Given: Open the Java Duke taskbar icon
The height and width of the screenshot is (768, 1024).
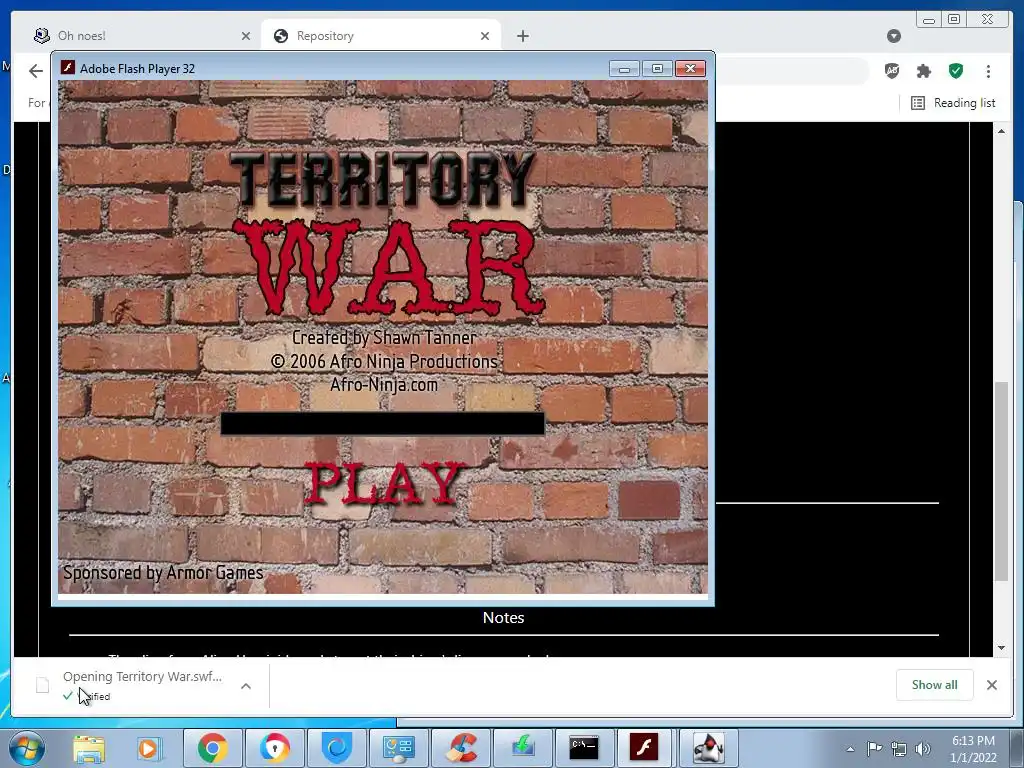Looking at the screenshot, I should point(709,748).
